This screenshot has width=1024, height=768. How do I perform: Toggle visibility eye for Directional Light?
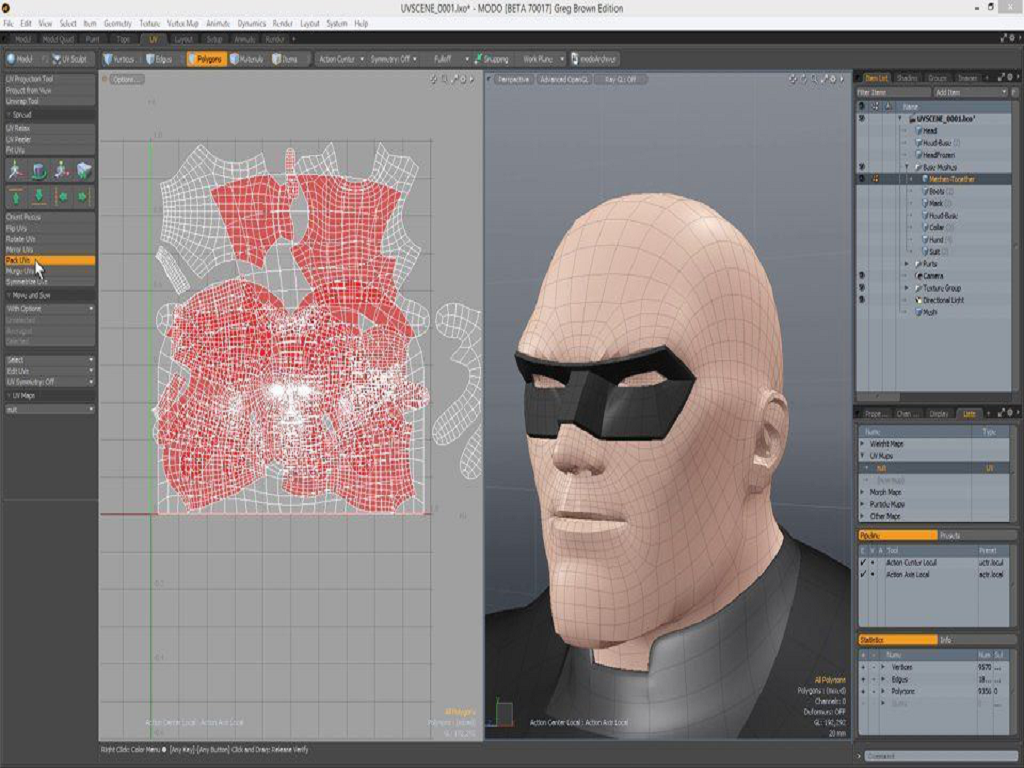(861, 299)
